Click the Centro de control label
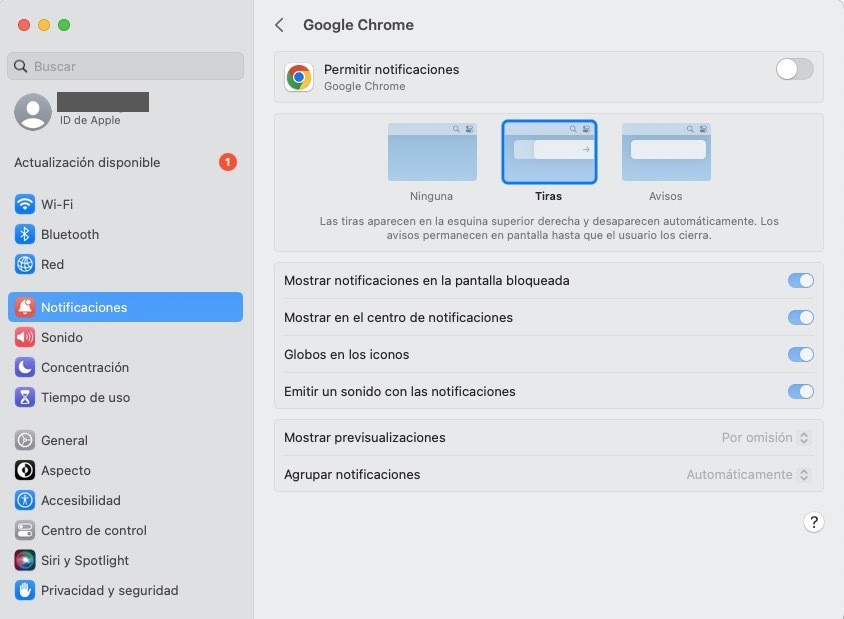Viewport: 844px width, 619px height. tap(94, 531)
